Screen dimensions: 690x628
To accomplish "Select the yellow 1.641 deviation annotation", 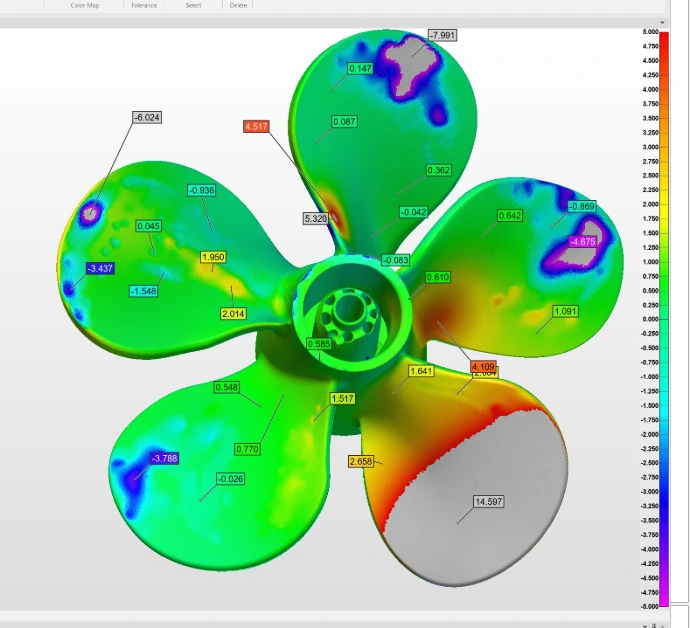I will (422, 371).
